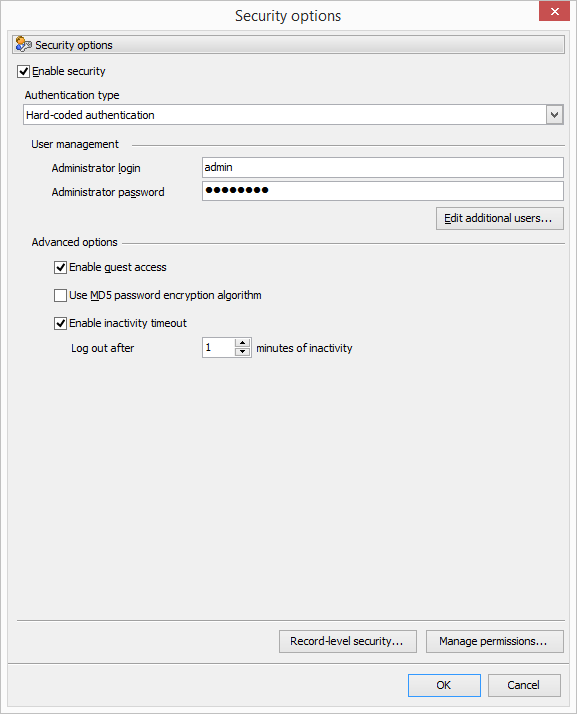Click the Cancel button
Viewport: 577px width, 714px height.
pos(524,685)
